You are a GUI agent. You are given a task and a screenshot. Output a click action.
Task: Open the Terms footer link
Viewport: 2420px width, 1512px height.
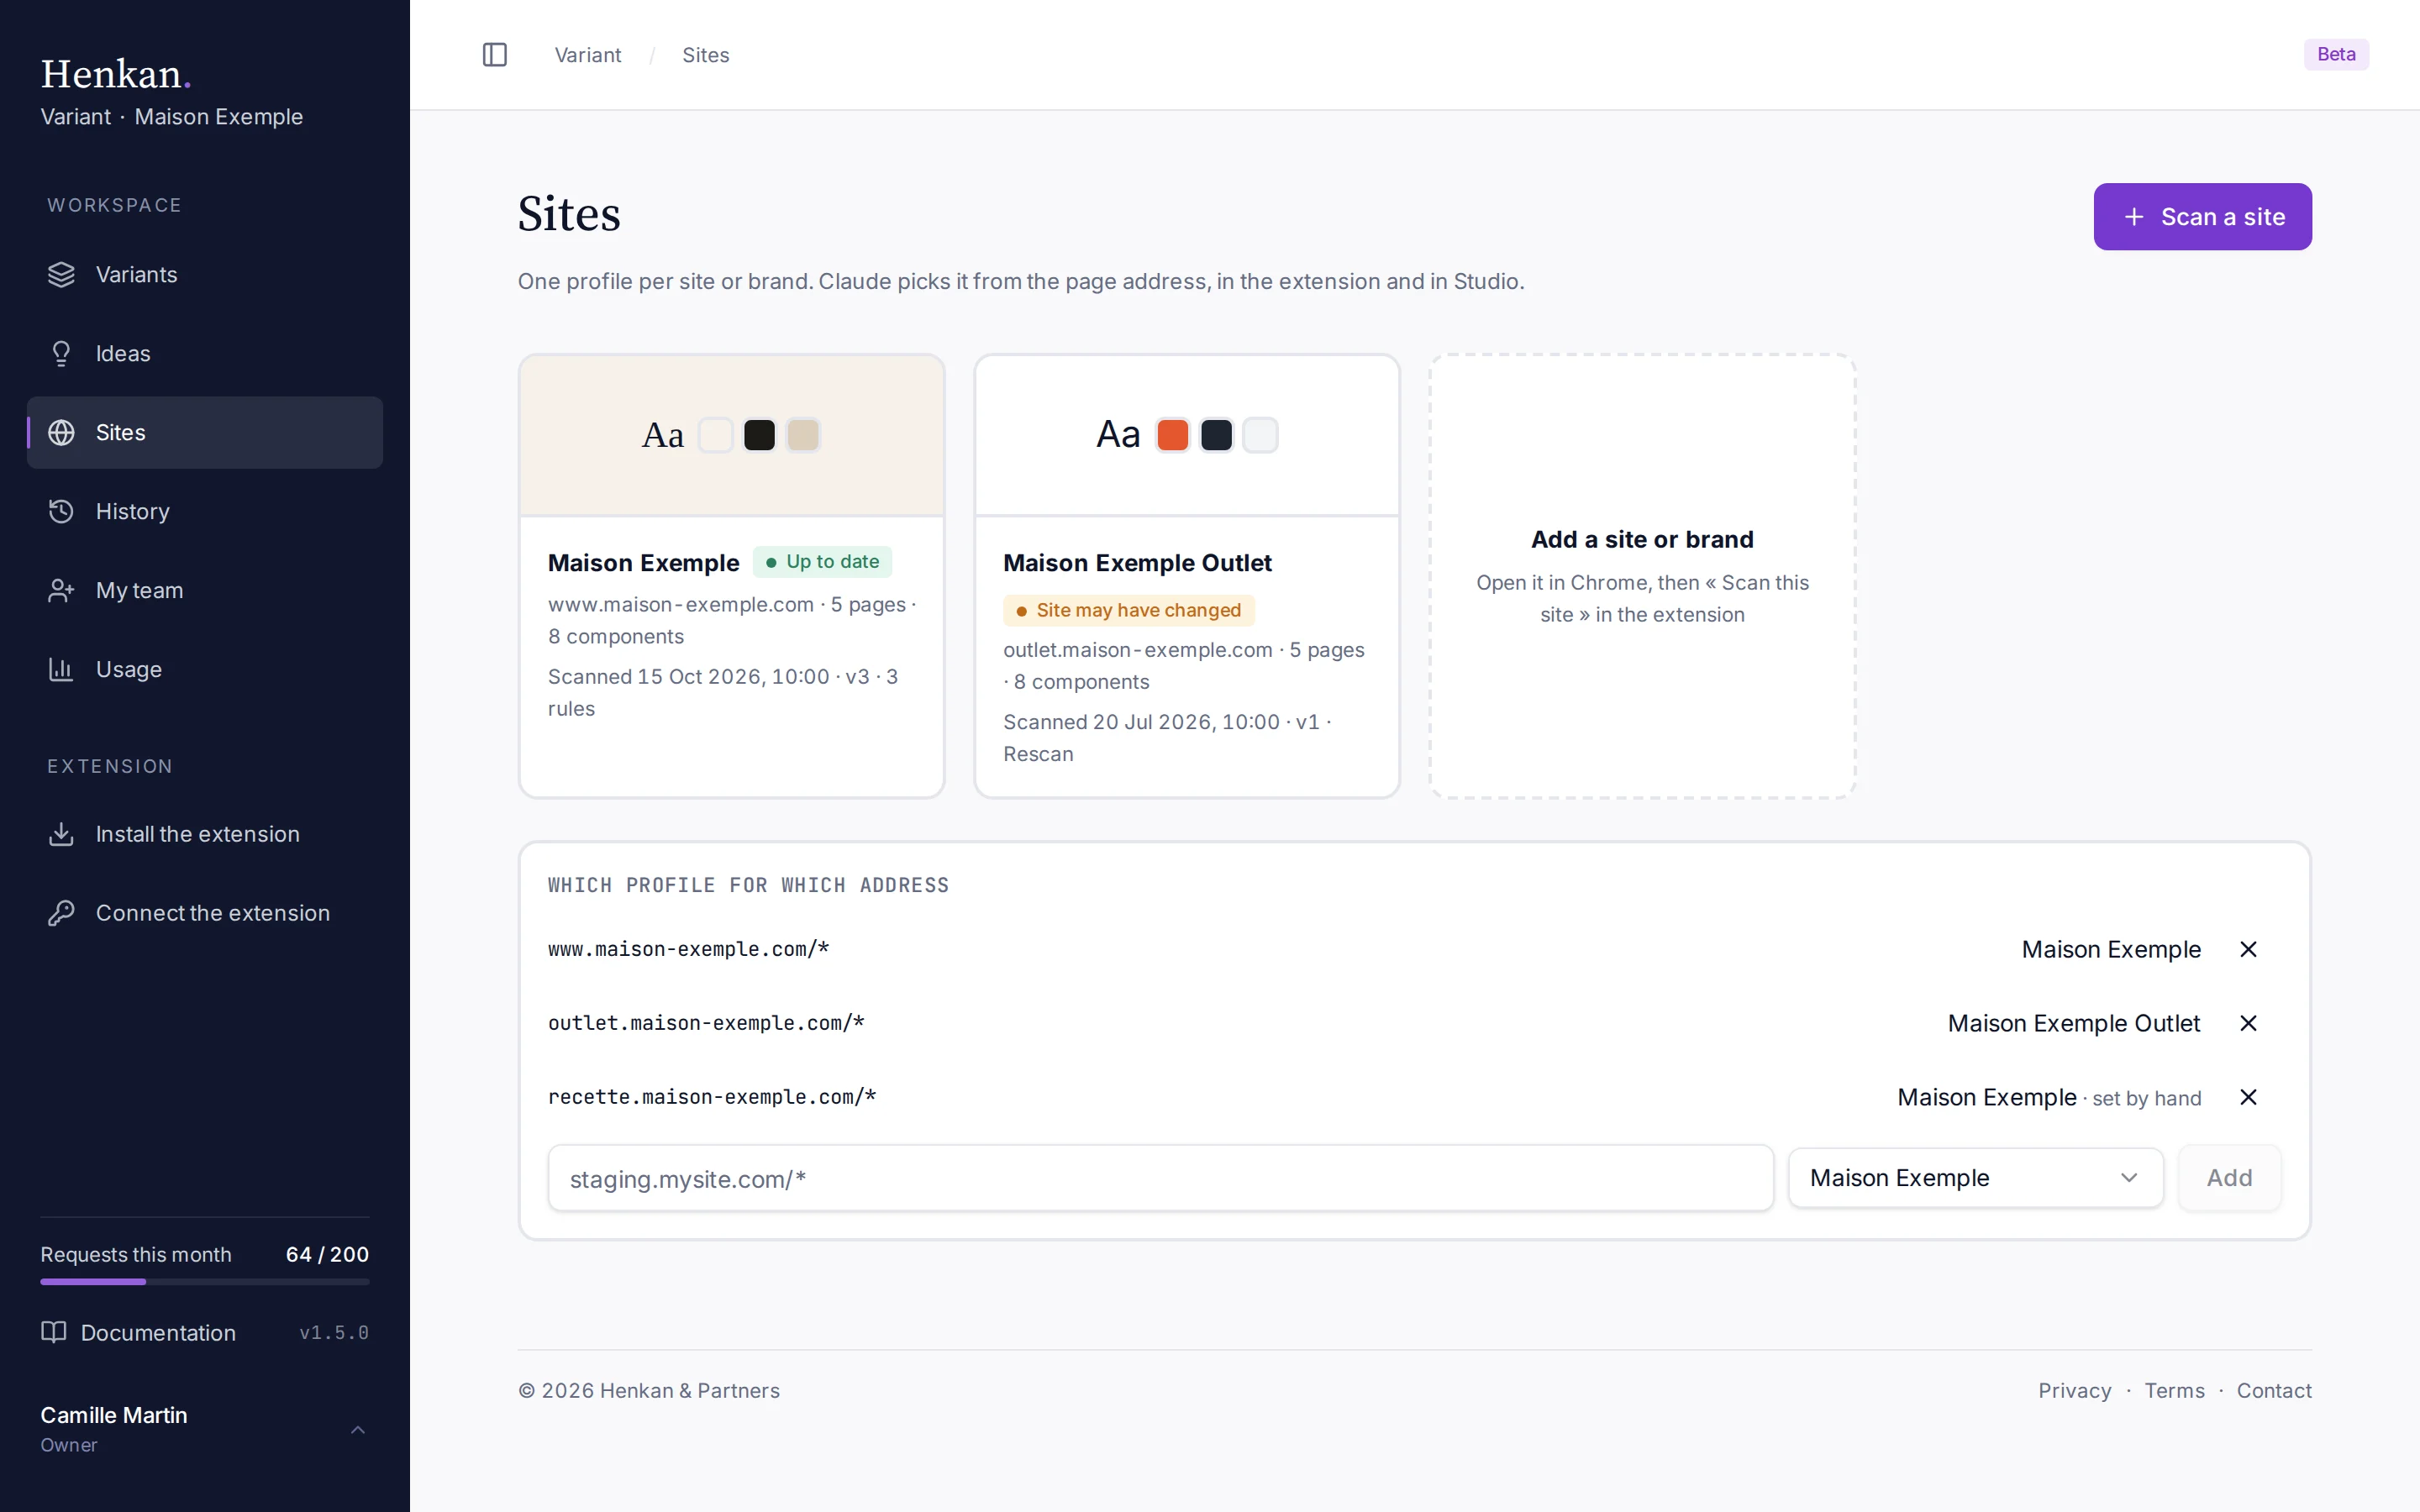pos(2174,1390)
